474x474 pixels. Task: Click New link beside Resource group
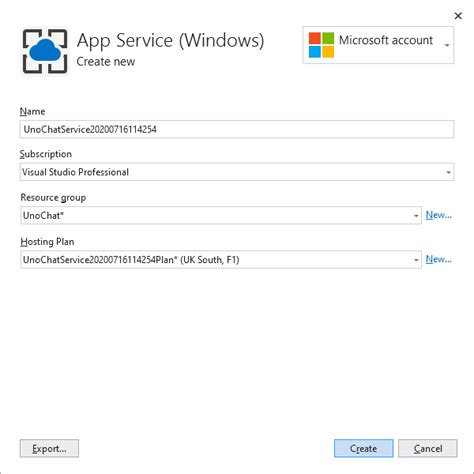(439, 215)
